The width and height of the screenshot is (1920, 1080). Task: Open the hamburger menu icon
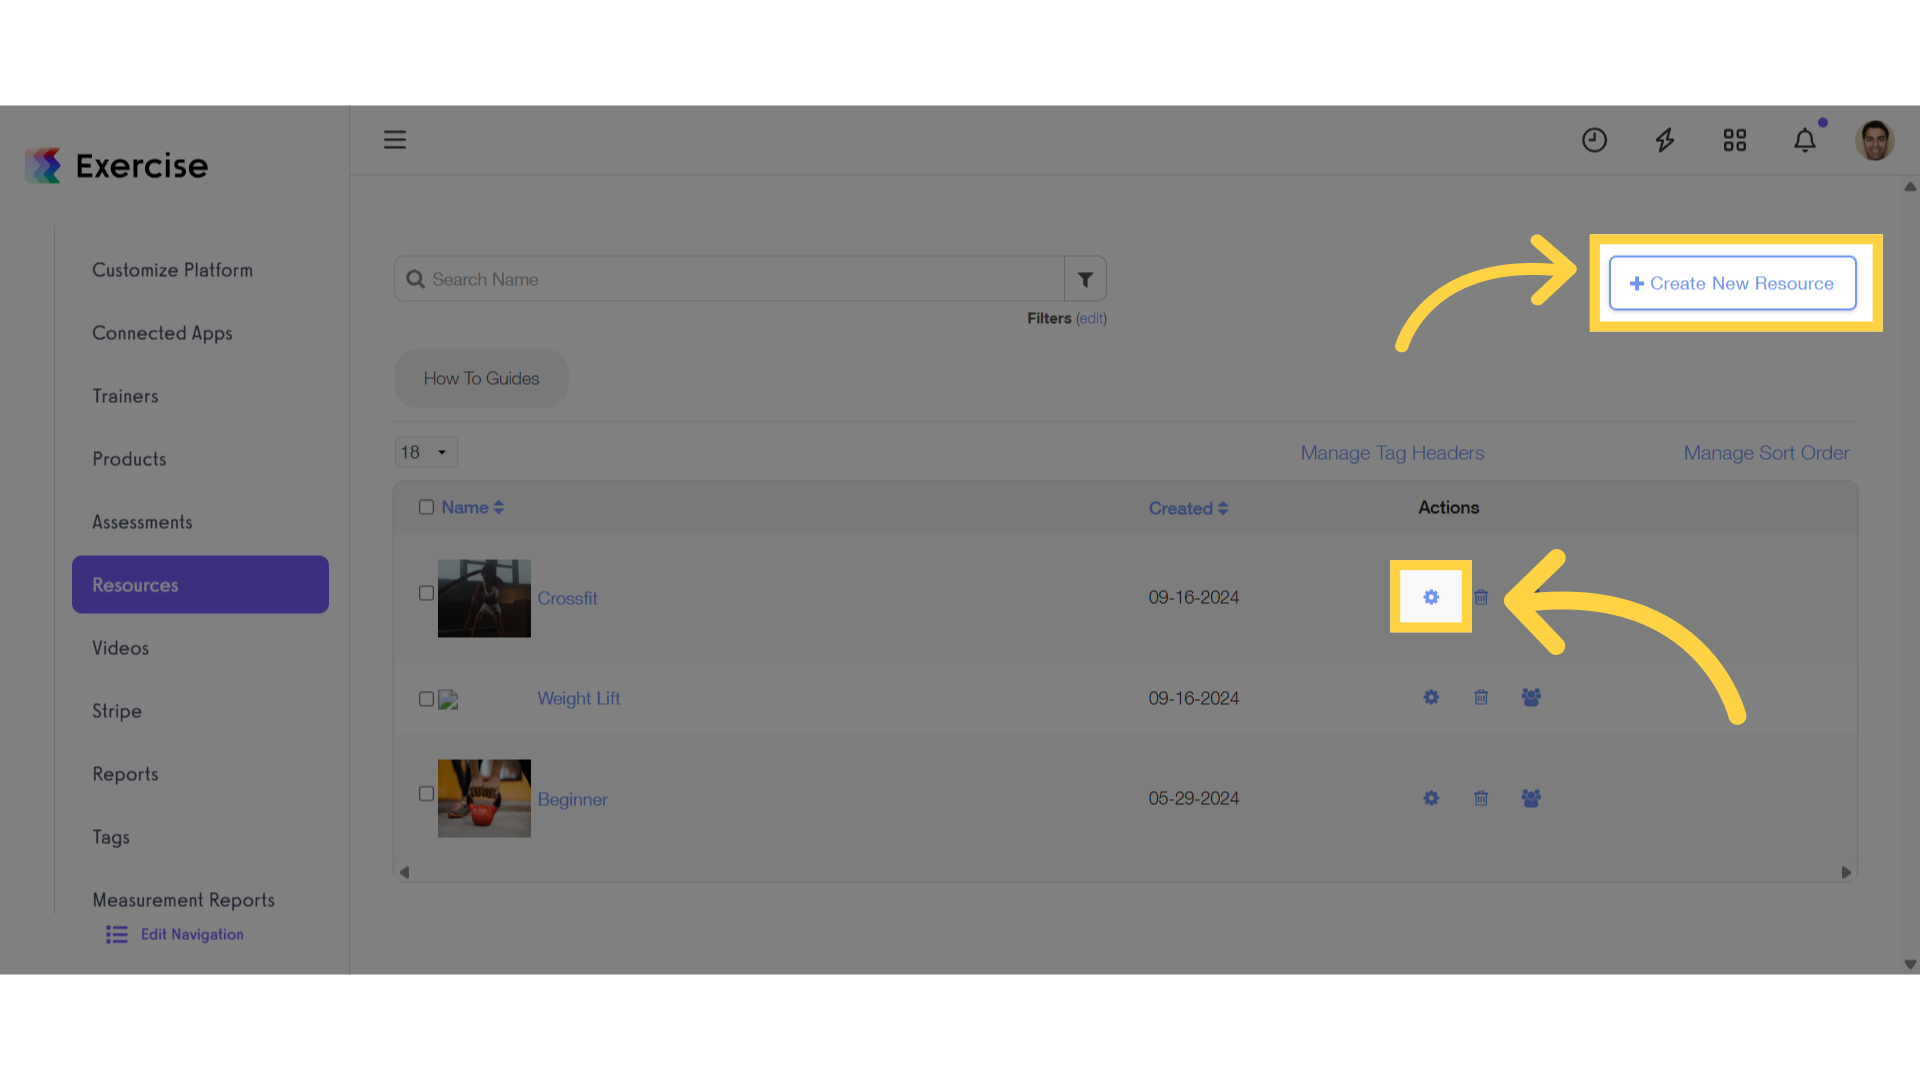coord(395,140)
